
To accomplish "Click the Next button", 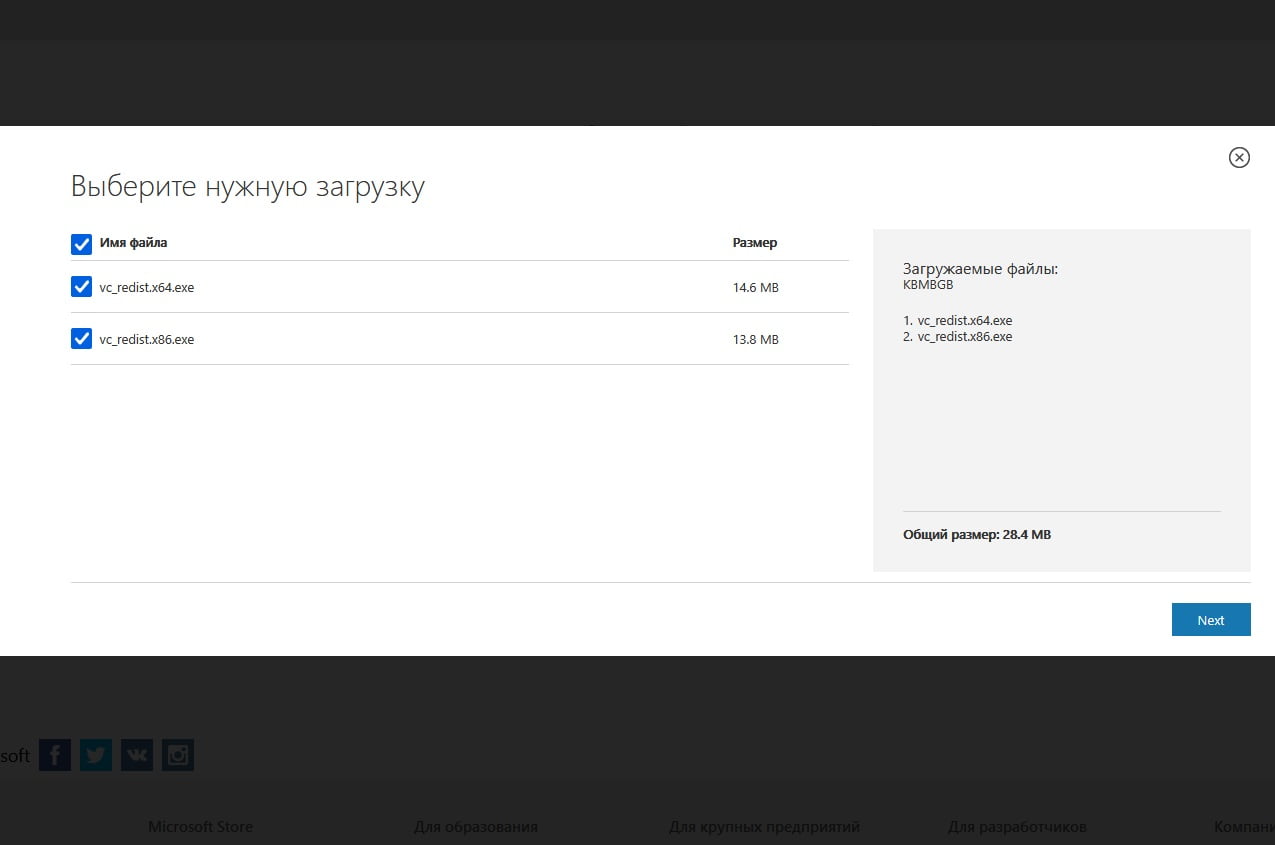I will (1211, 620).
